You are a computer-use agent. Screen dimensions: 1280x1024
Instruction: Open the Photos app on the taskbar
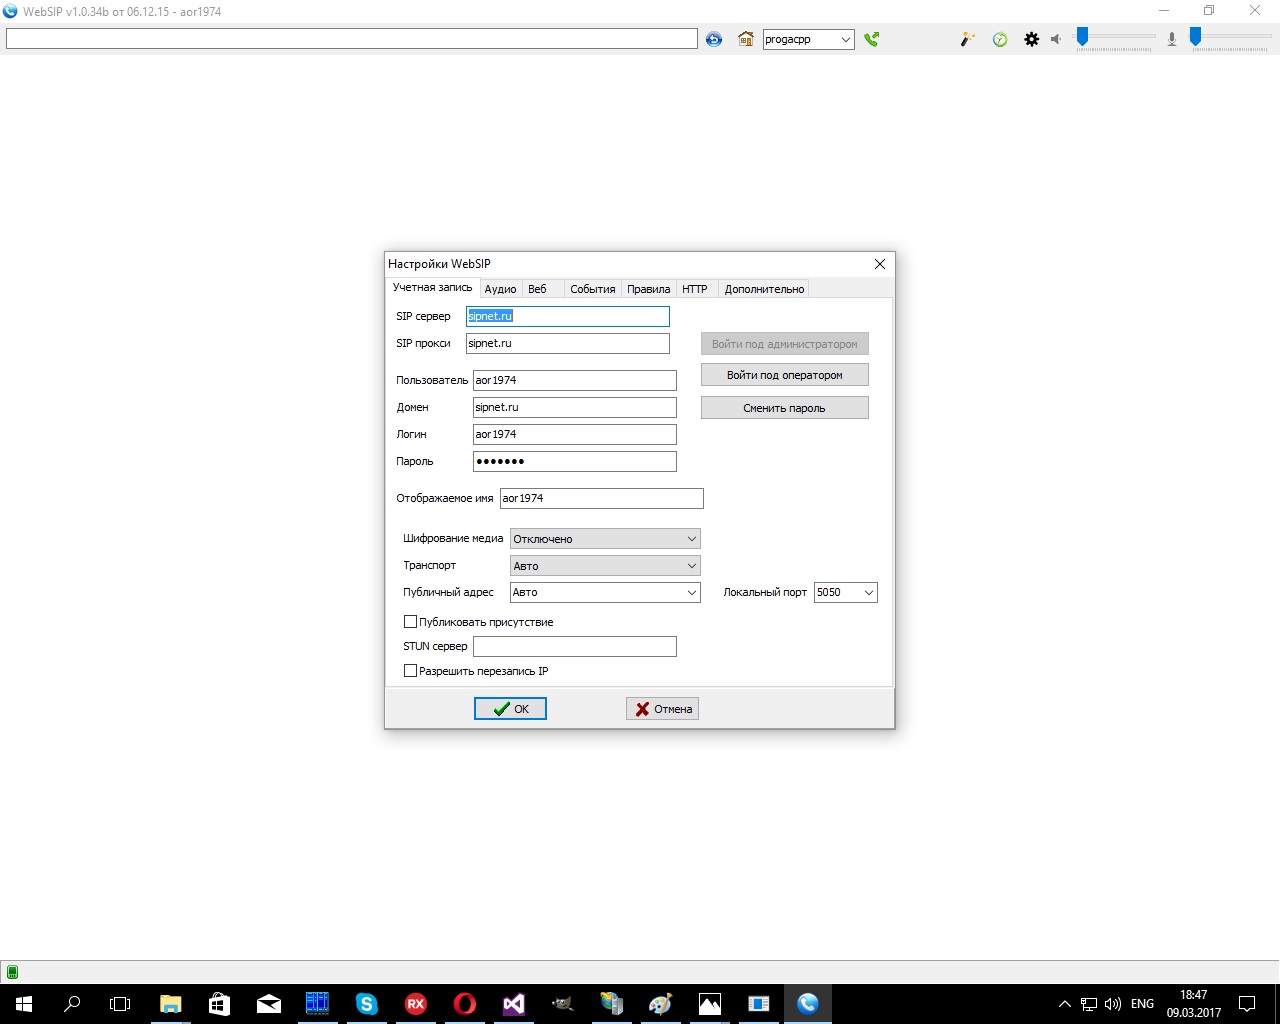click(709, 1004)
